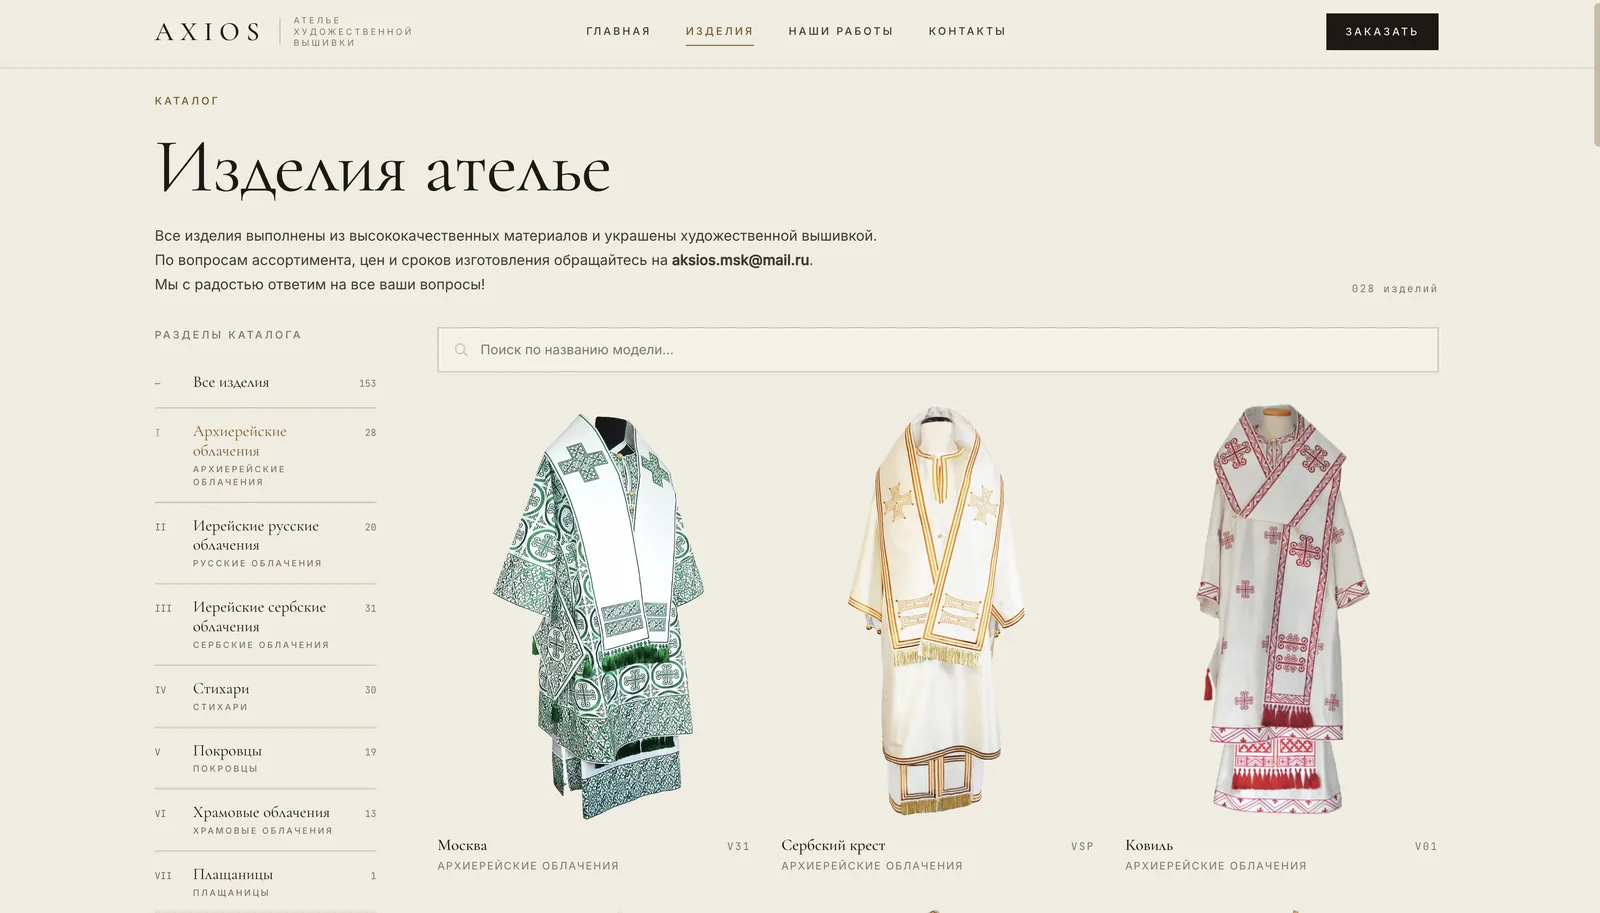Viewport: 1600px width, 913px height.
Task: Click the VSP product code
Action: (x=1082, y=847)
